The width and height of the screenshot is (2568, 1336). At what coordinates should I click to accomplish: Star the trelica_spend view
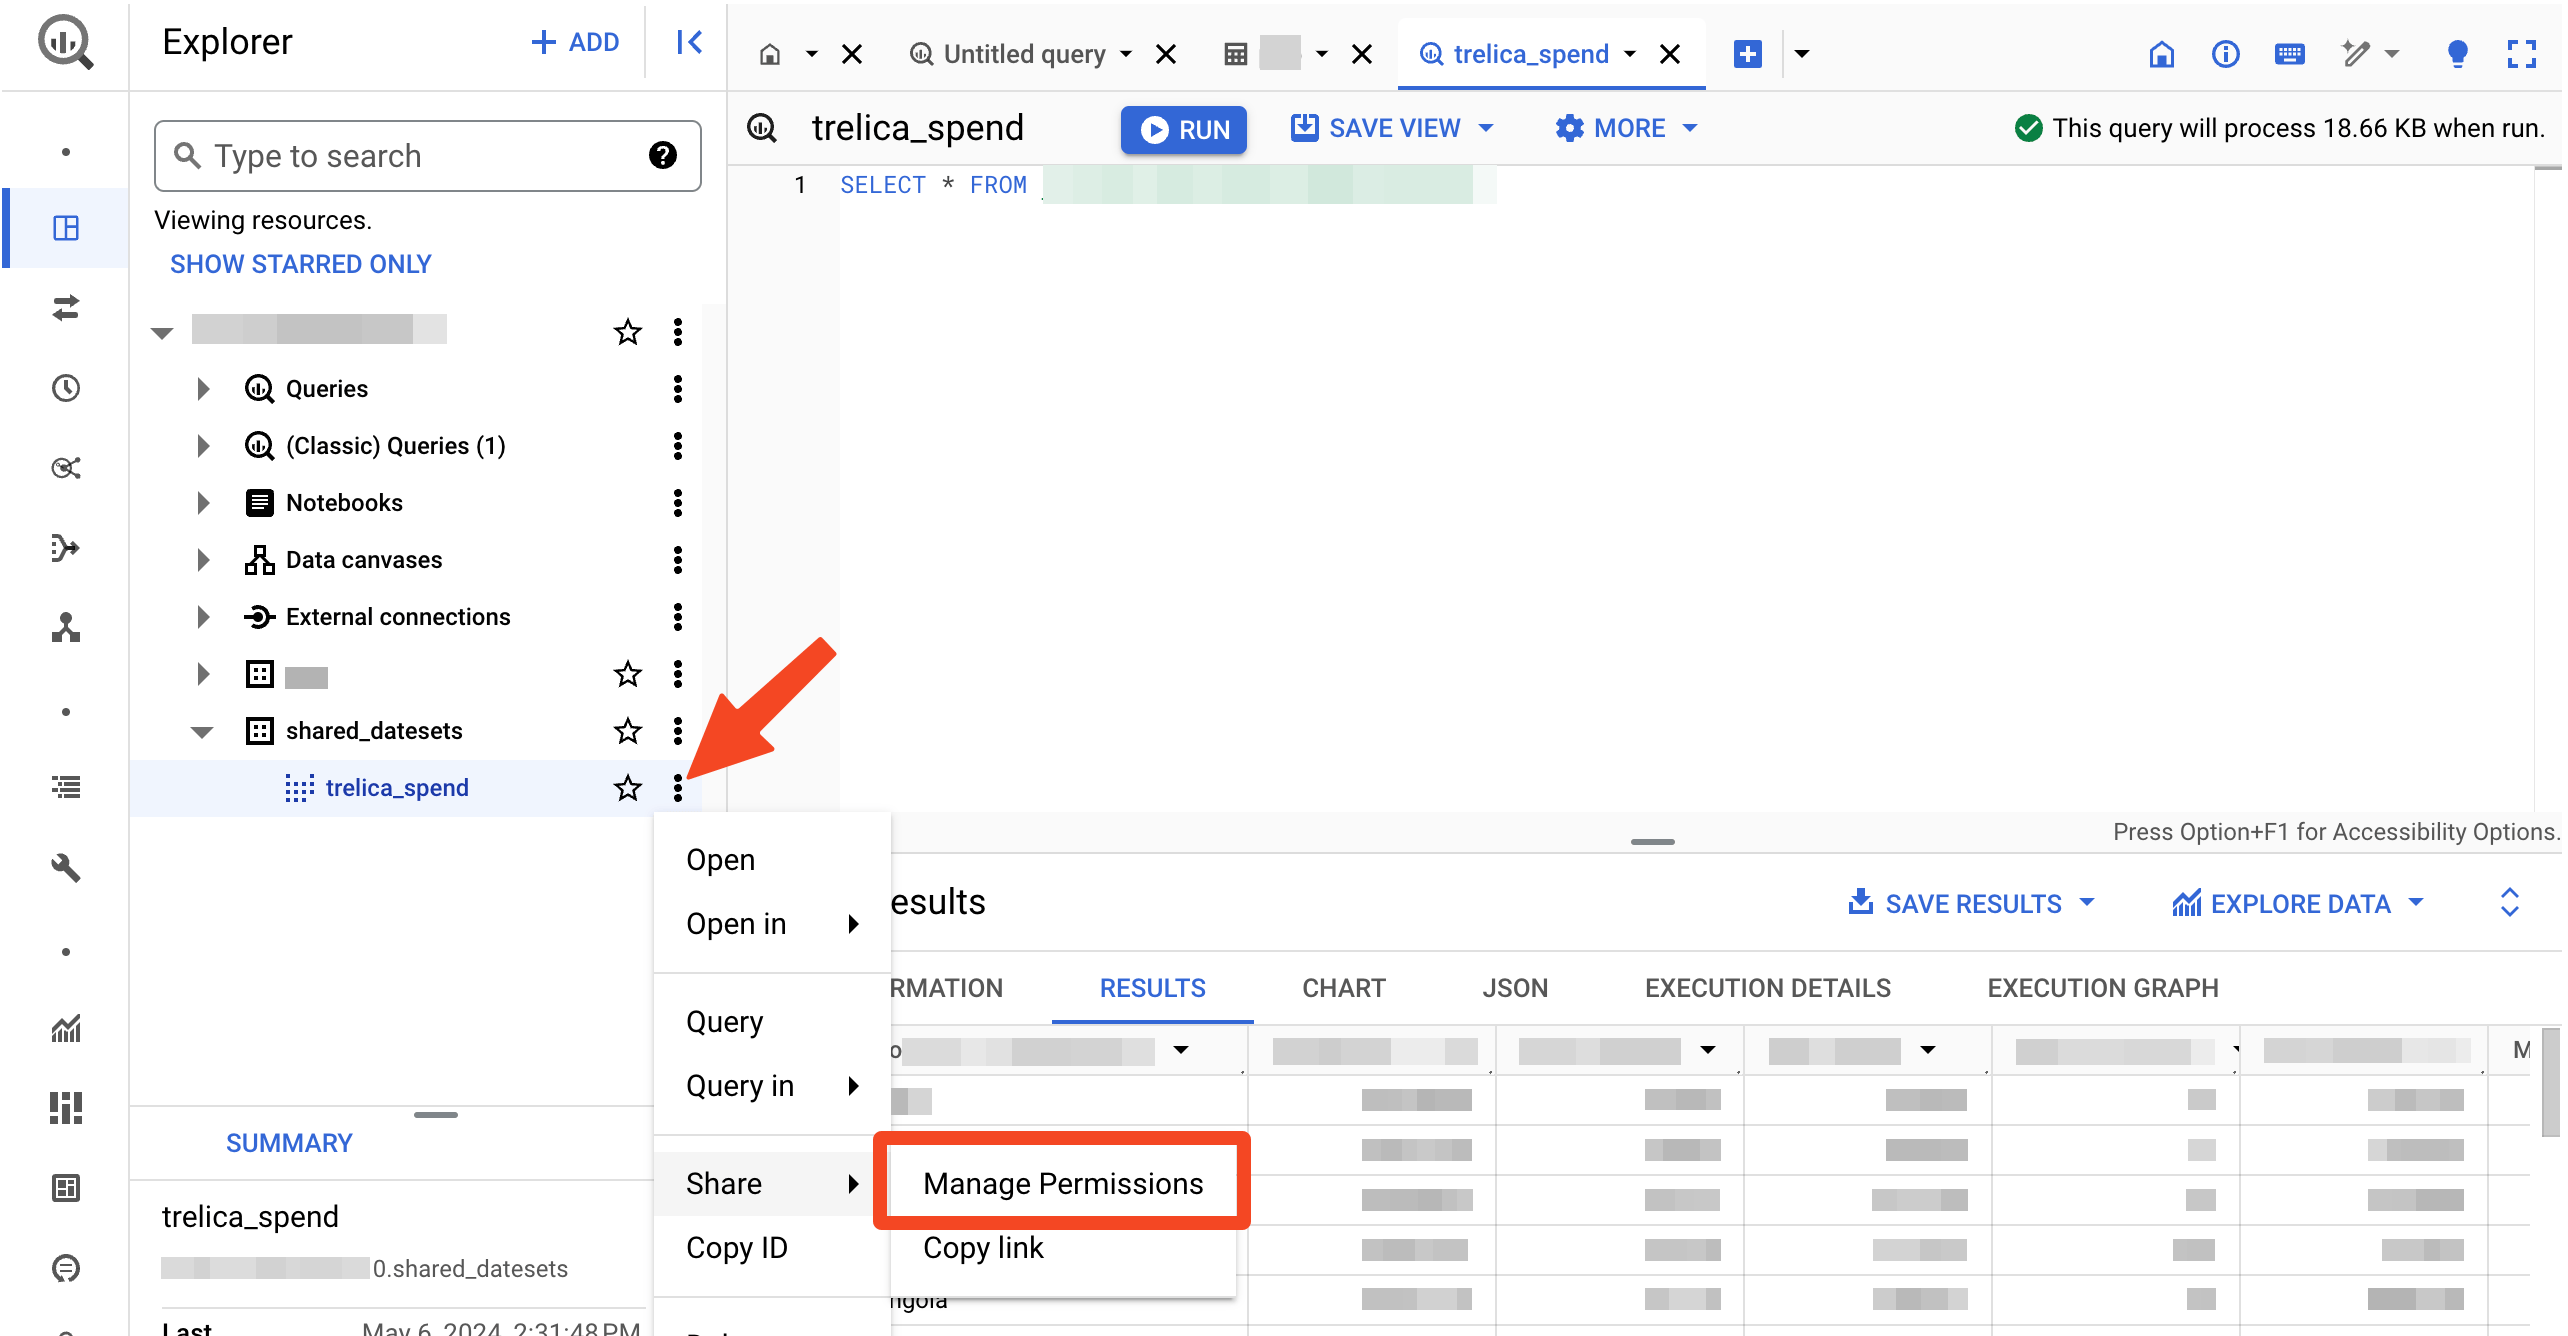pyautogui.click(x=628, y=788)
